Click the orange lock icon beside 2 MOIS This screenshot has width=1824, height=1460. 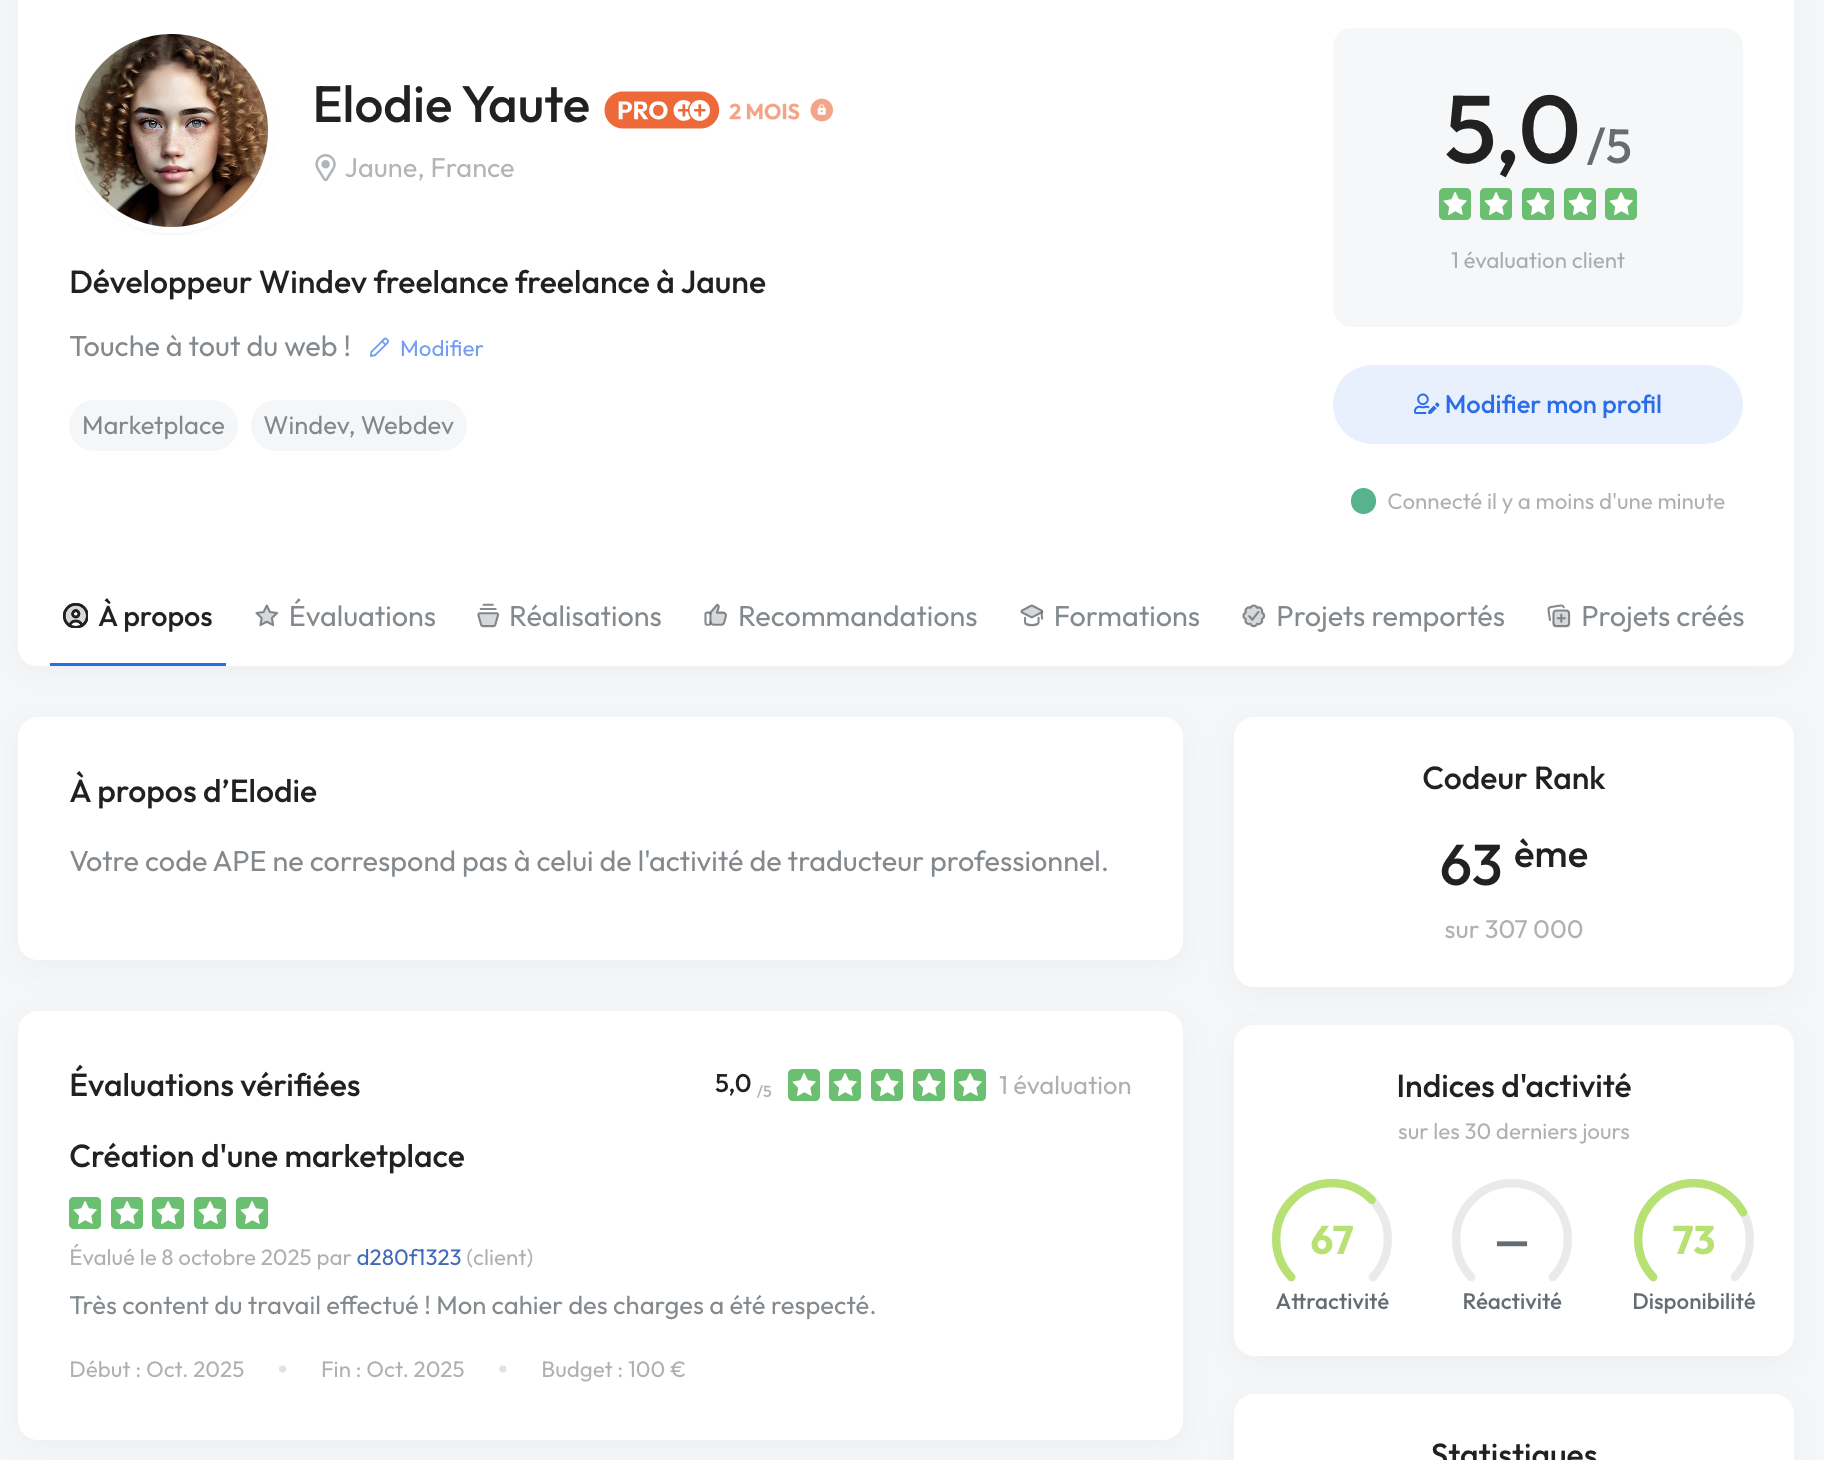tap(821, 110)
